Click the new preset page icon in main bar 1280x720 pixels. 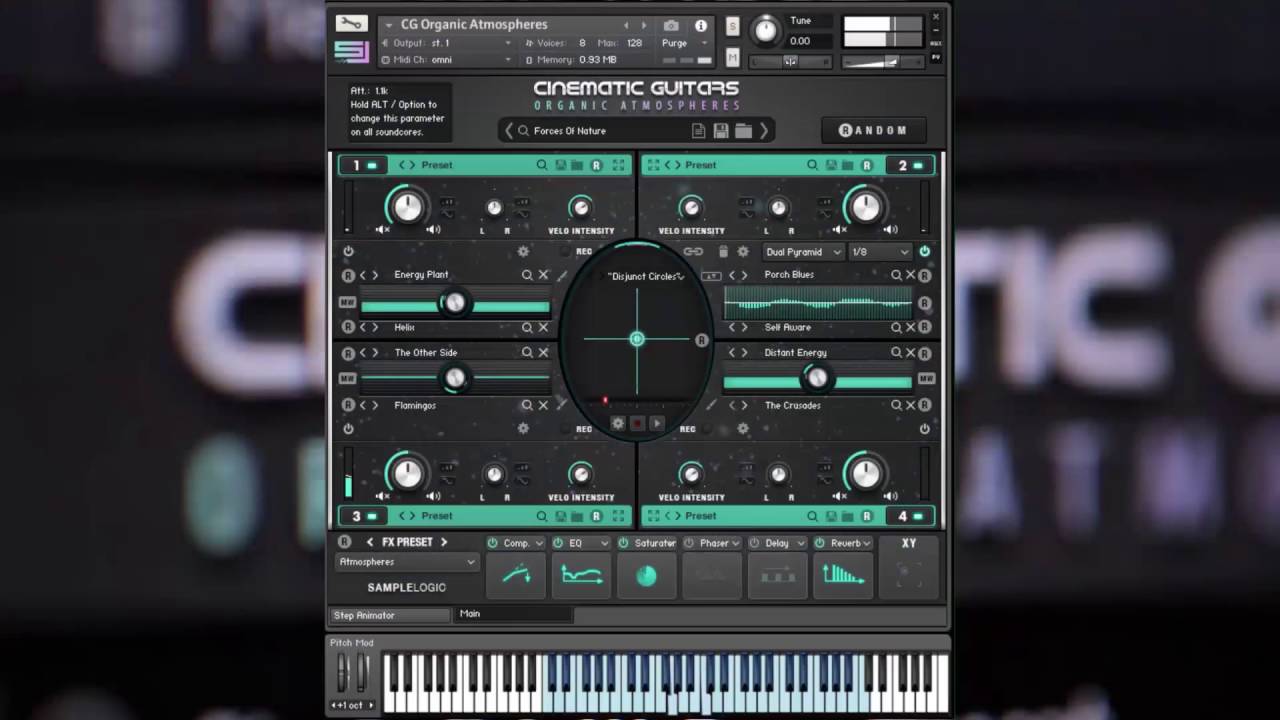[x=699, y=131]
